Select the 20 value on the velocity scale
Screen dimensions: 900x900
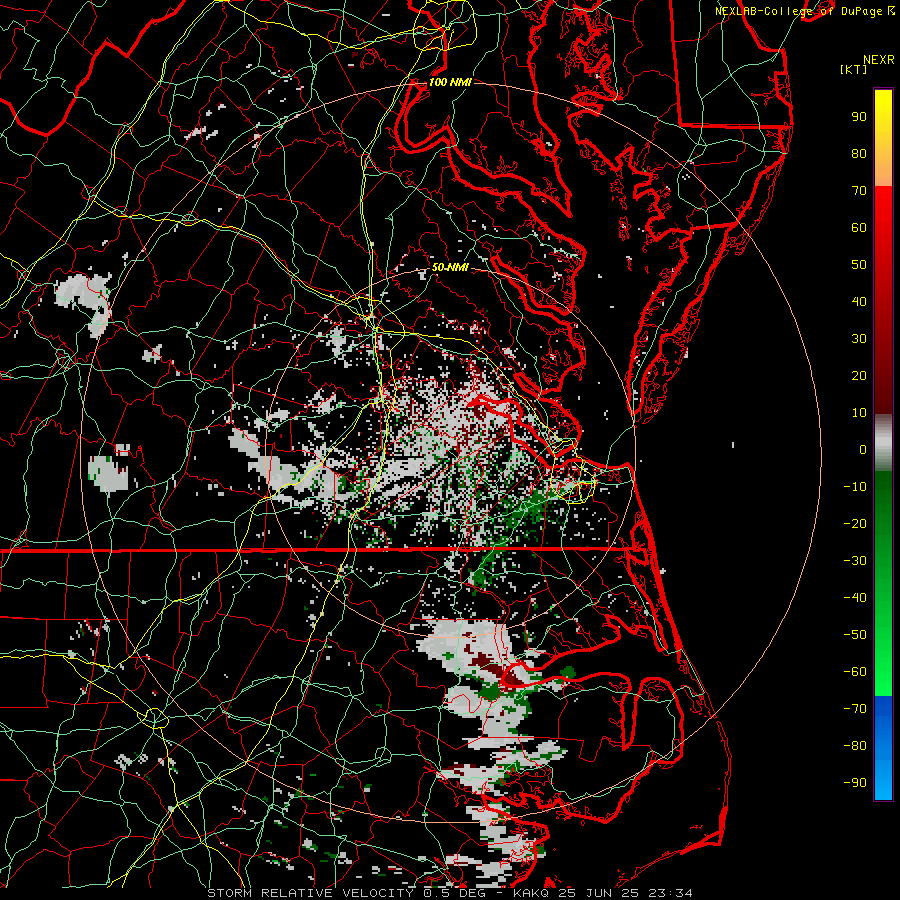coord(859,375)
